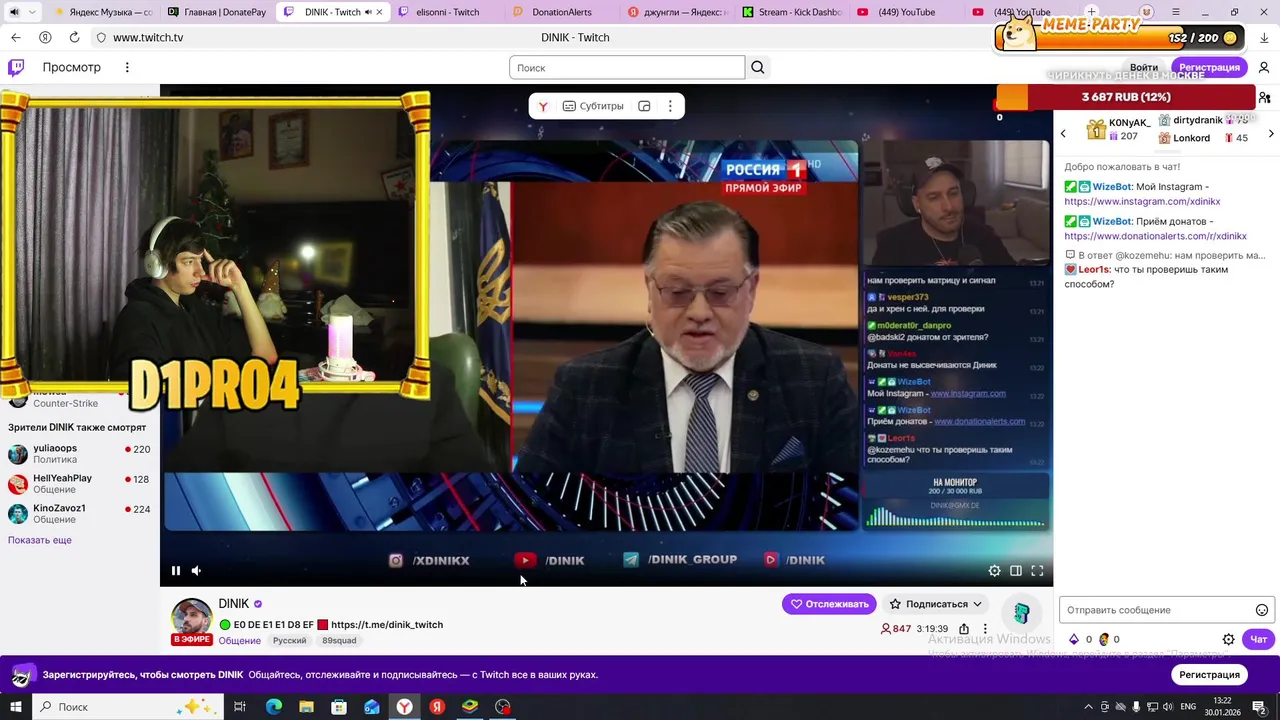Open the Yandex Alice icon in the address bar
The height and width of the screenshot is (720, 1280).
tap(45, 37)
